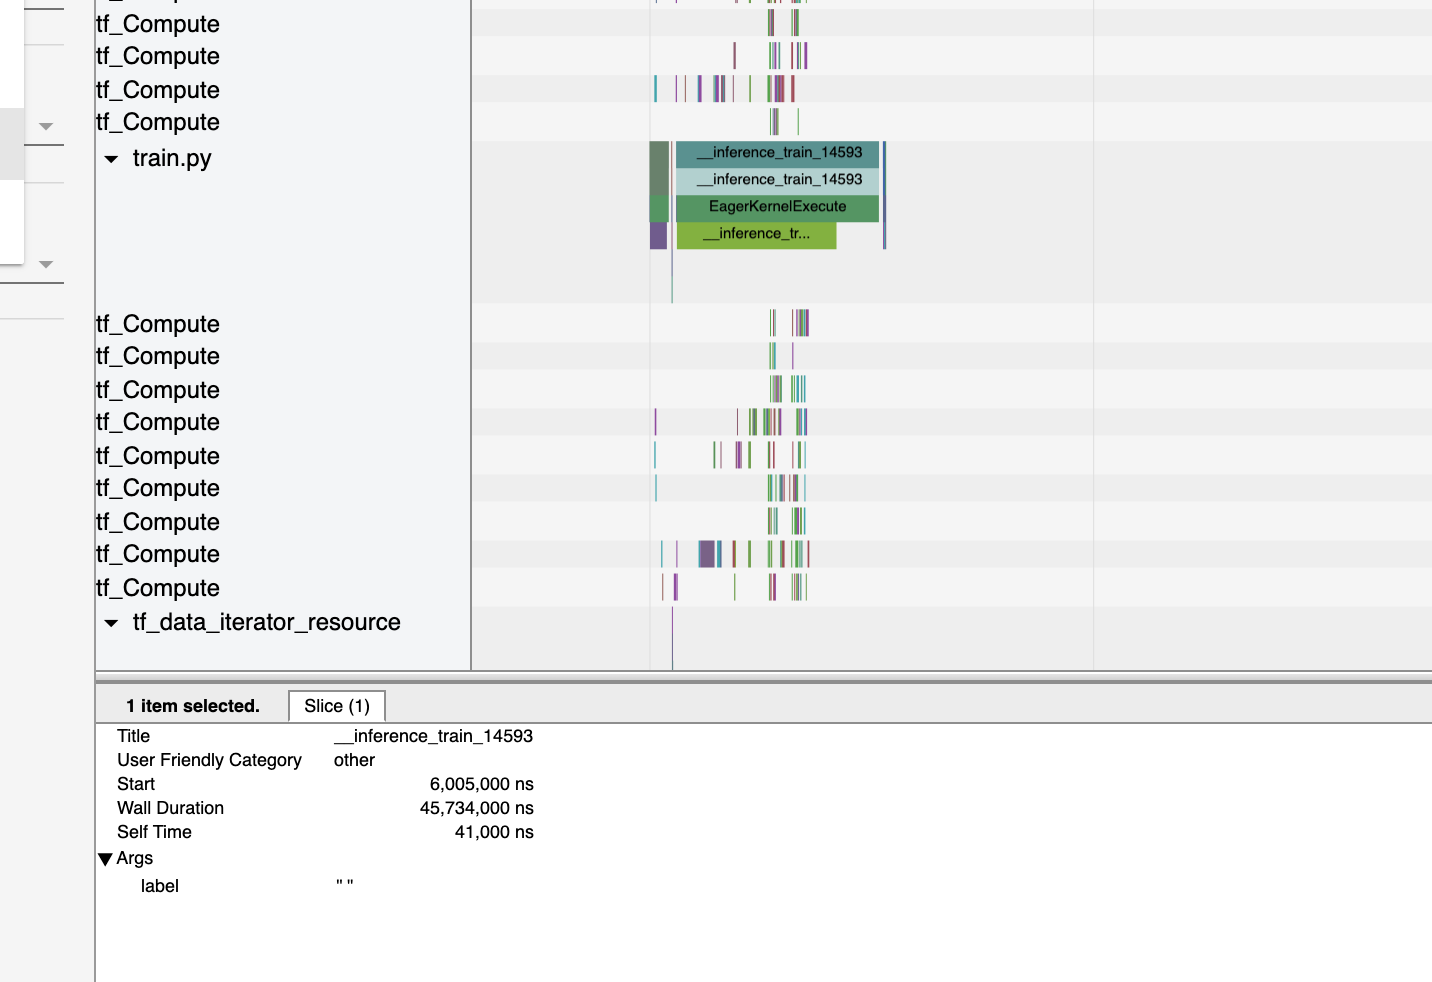Click the tf_Compute track label directly above train.py
The height and width of the screenshot is (982, 1432).
tap(157, 122)
